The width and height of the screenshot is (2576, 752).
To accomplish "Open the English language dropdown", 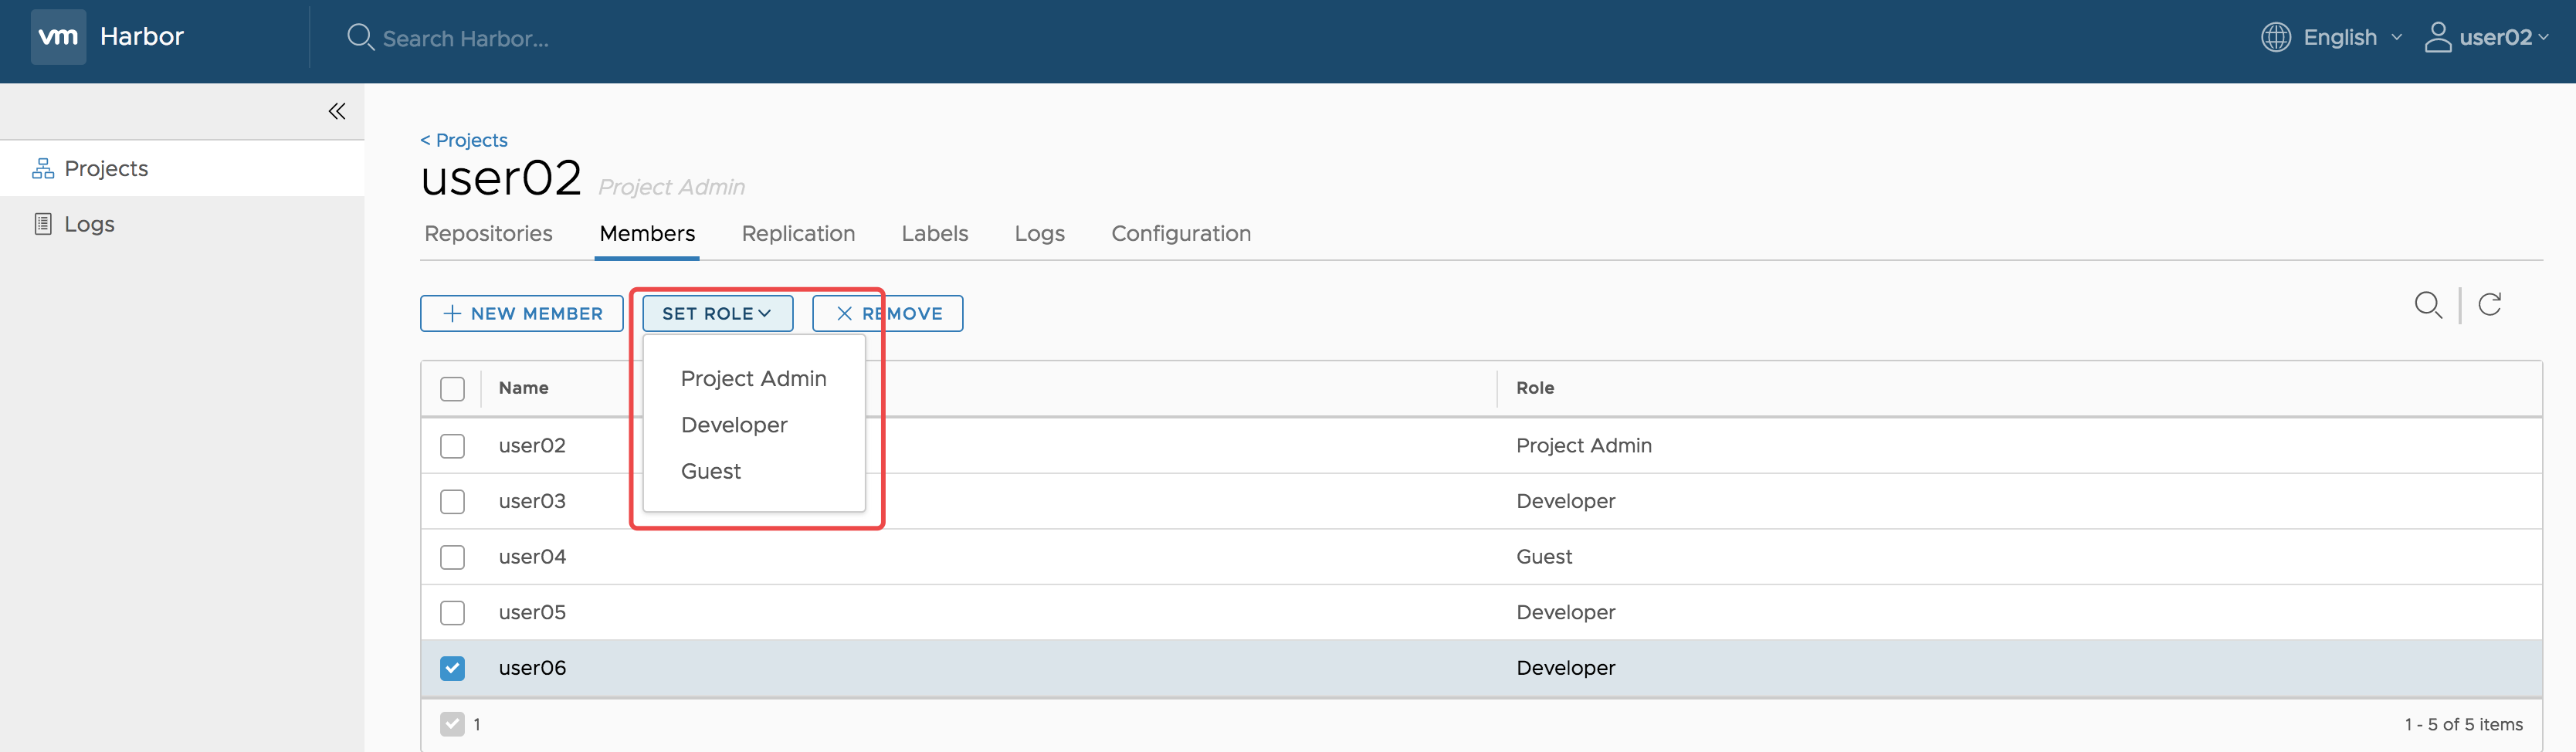I will (x=2352, y=37).
